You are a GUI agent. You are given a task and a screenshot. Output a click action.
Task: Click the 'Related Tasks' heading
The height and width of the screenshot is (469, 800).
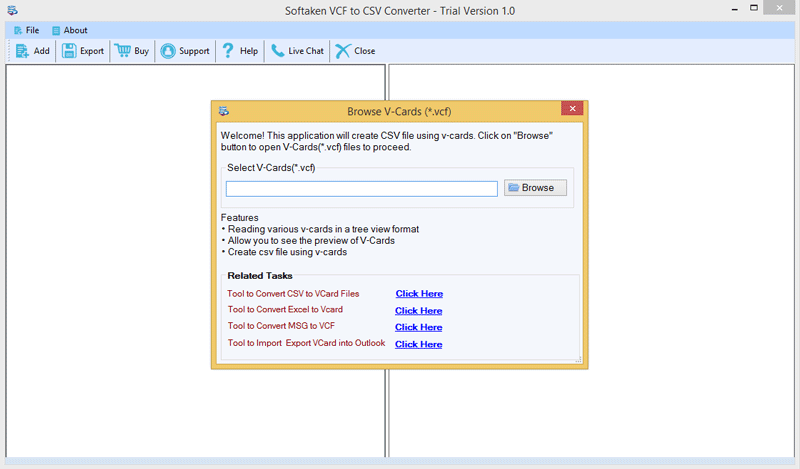pyautogui.click(x=260, y=276)
